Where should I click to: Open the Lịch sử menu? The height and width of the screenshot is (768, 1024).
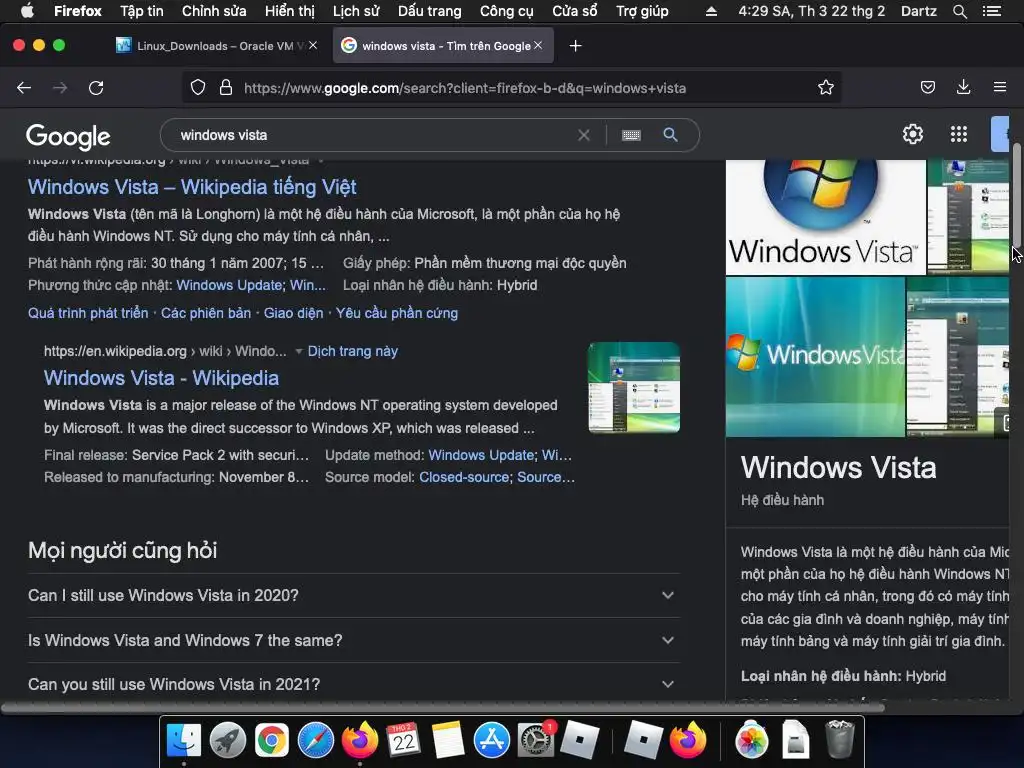(356, 11)
